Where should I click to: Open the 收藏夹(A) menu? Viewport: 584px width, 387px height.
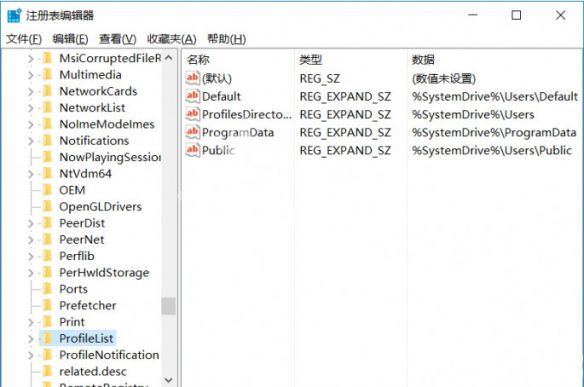[172, 39]
